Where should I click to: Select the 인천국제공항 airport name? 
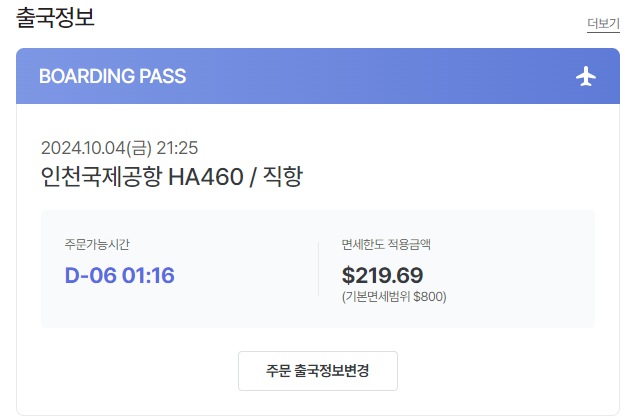(x=100, y=177)
